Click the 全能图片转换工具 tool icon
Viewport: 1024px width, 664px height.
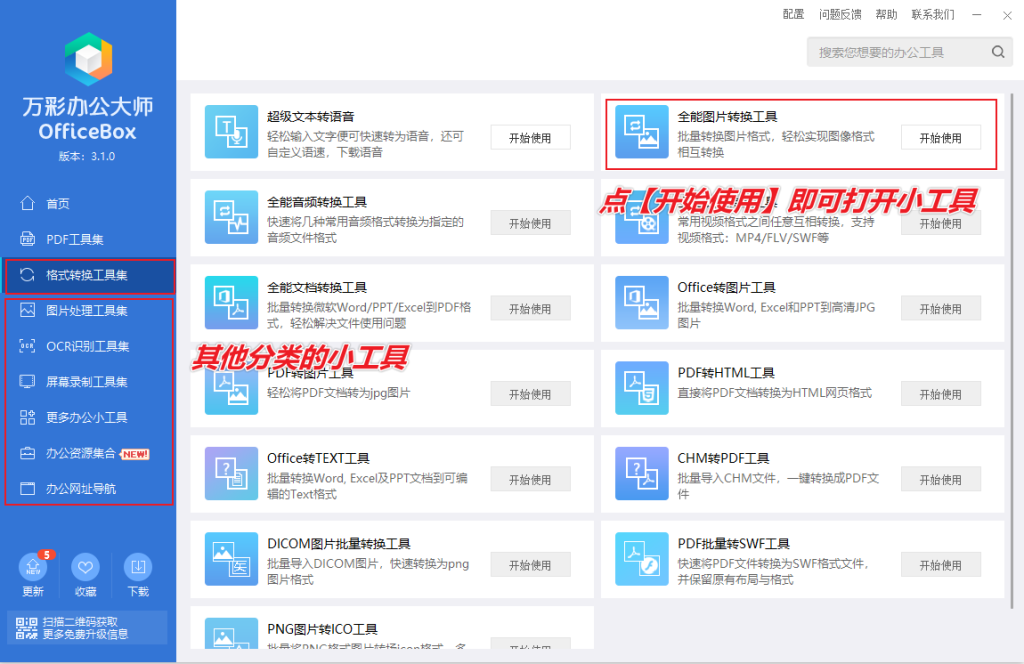point(641,131)
